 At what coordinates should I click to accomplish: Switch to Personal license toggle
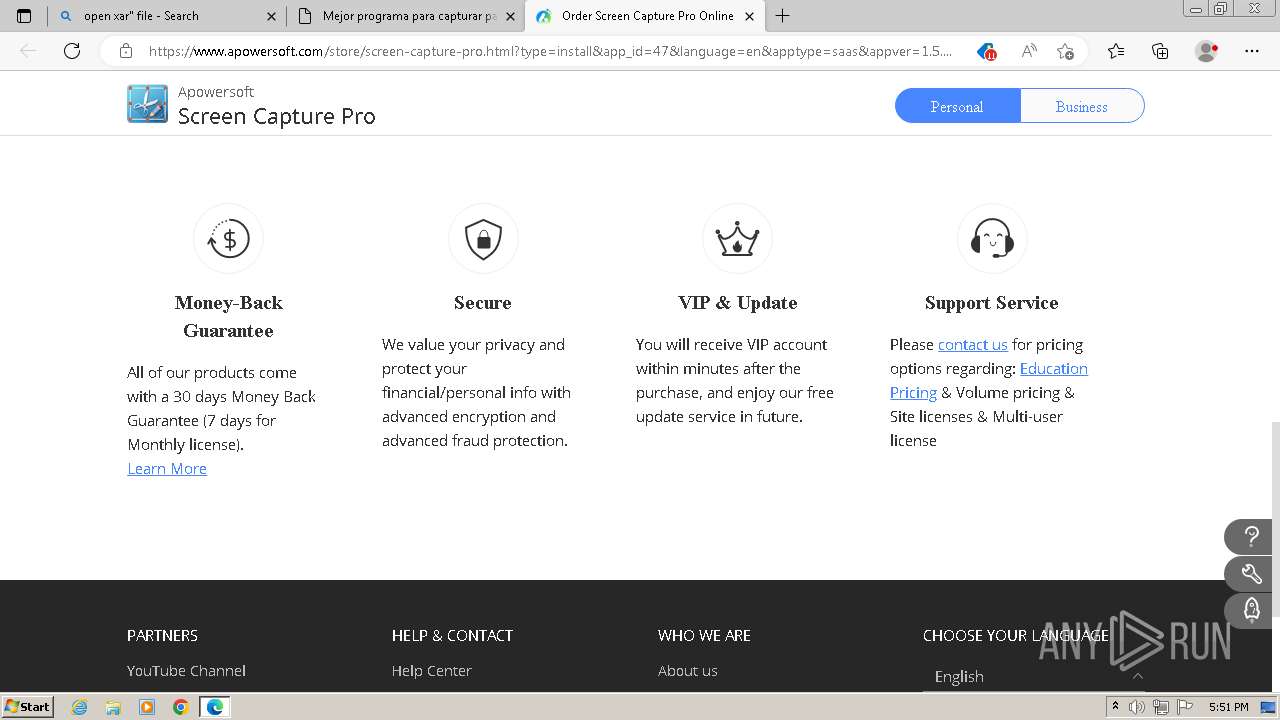coord(957,106)
